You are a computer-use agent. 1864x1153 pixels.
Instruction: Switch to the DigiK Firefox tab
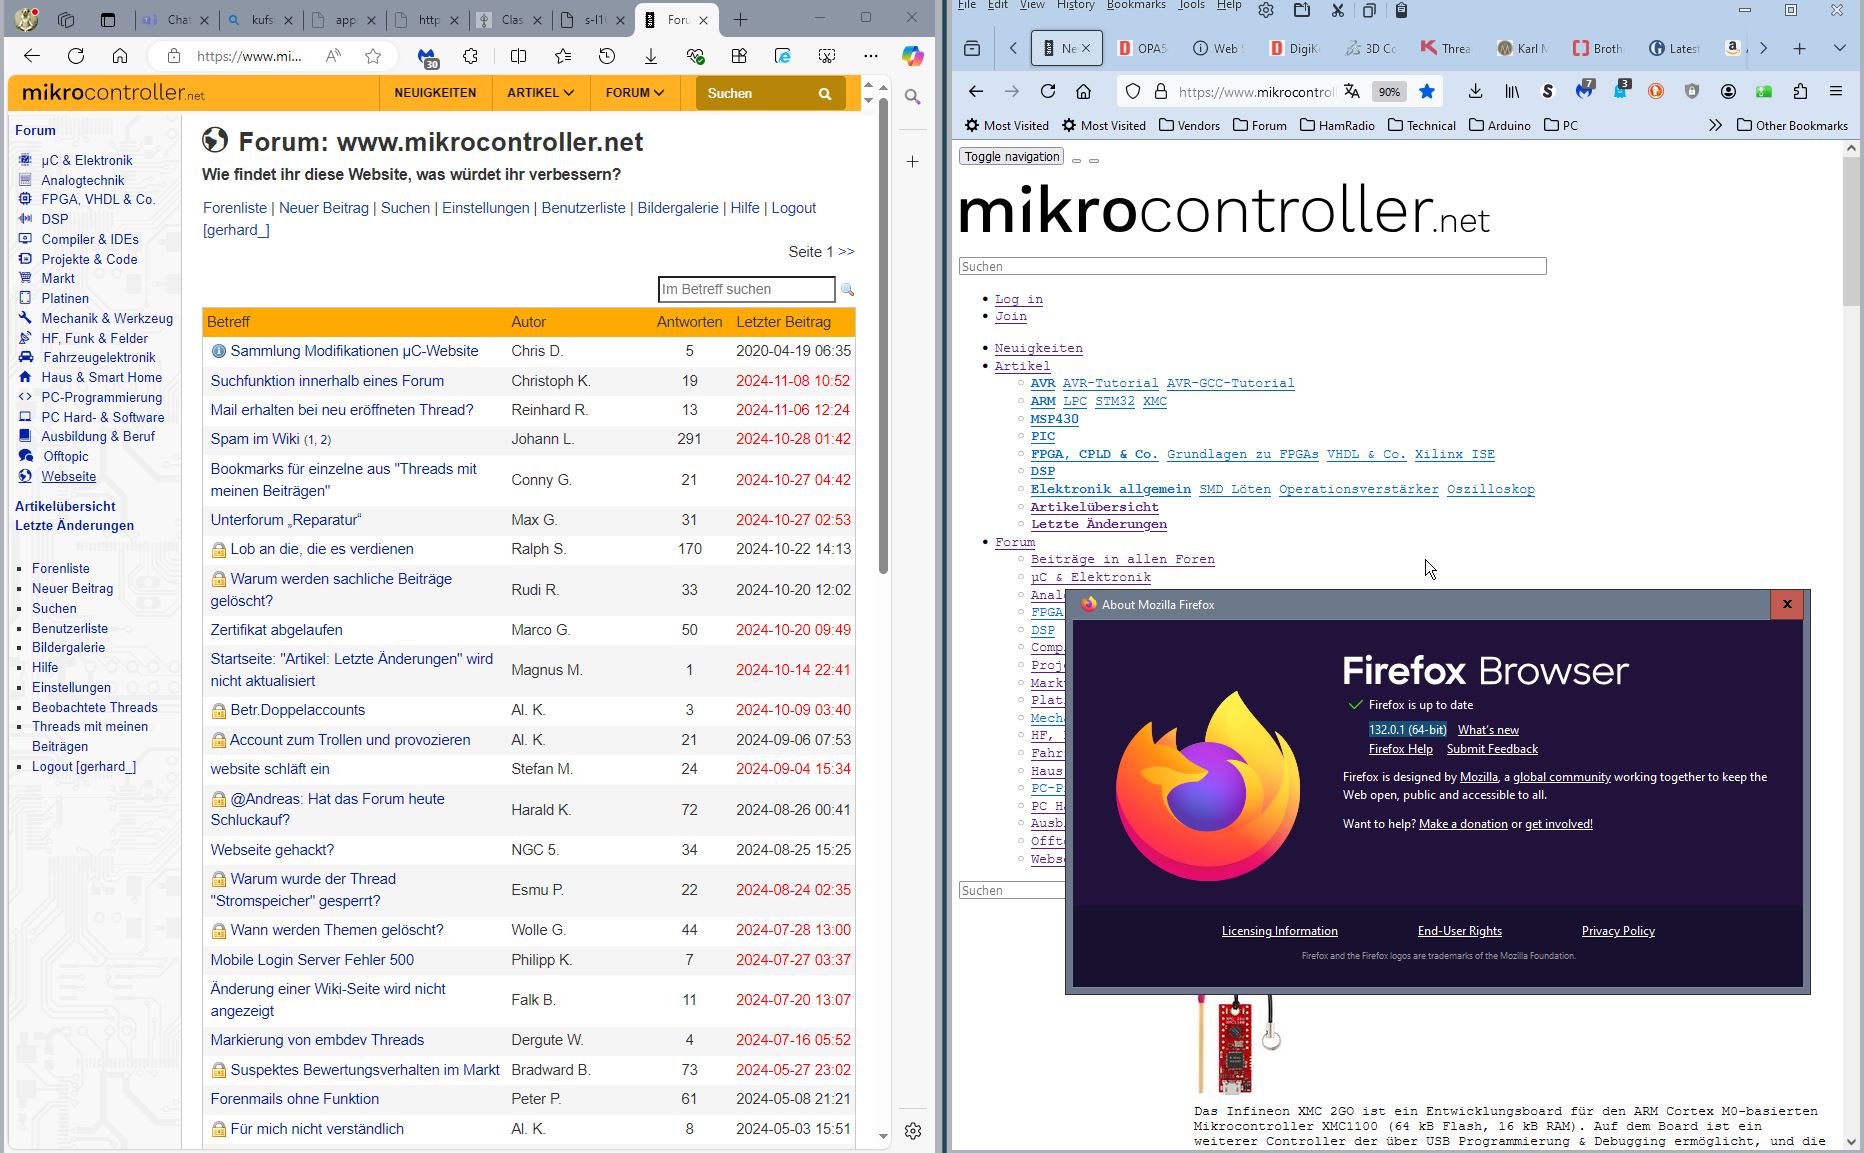click(1294, 48)
